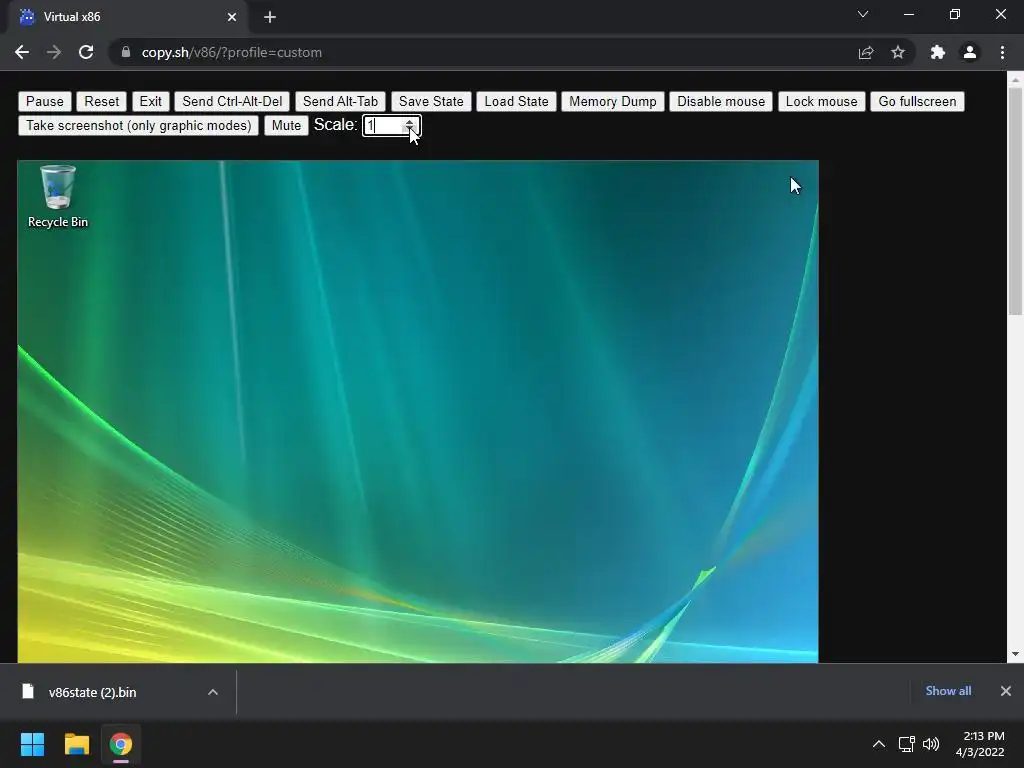Open downloaded v86state (2).bin file
This screenshot has width=1024, height=768.
(91, 692)
